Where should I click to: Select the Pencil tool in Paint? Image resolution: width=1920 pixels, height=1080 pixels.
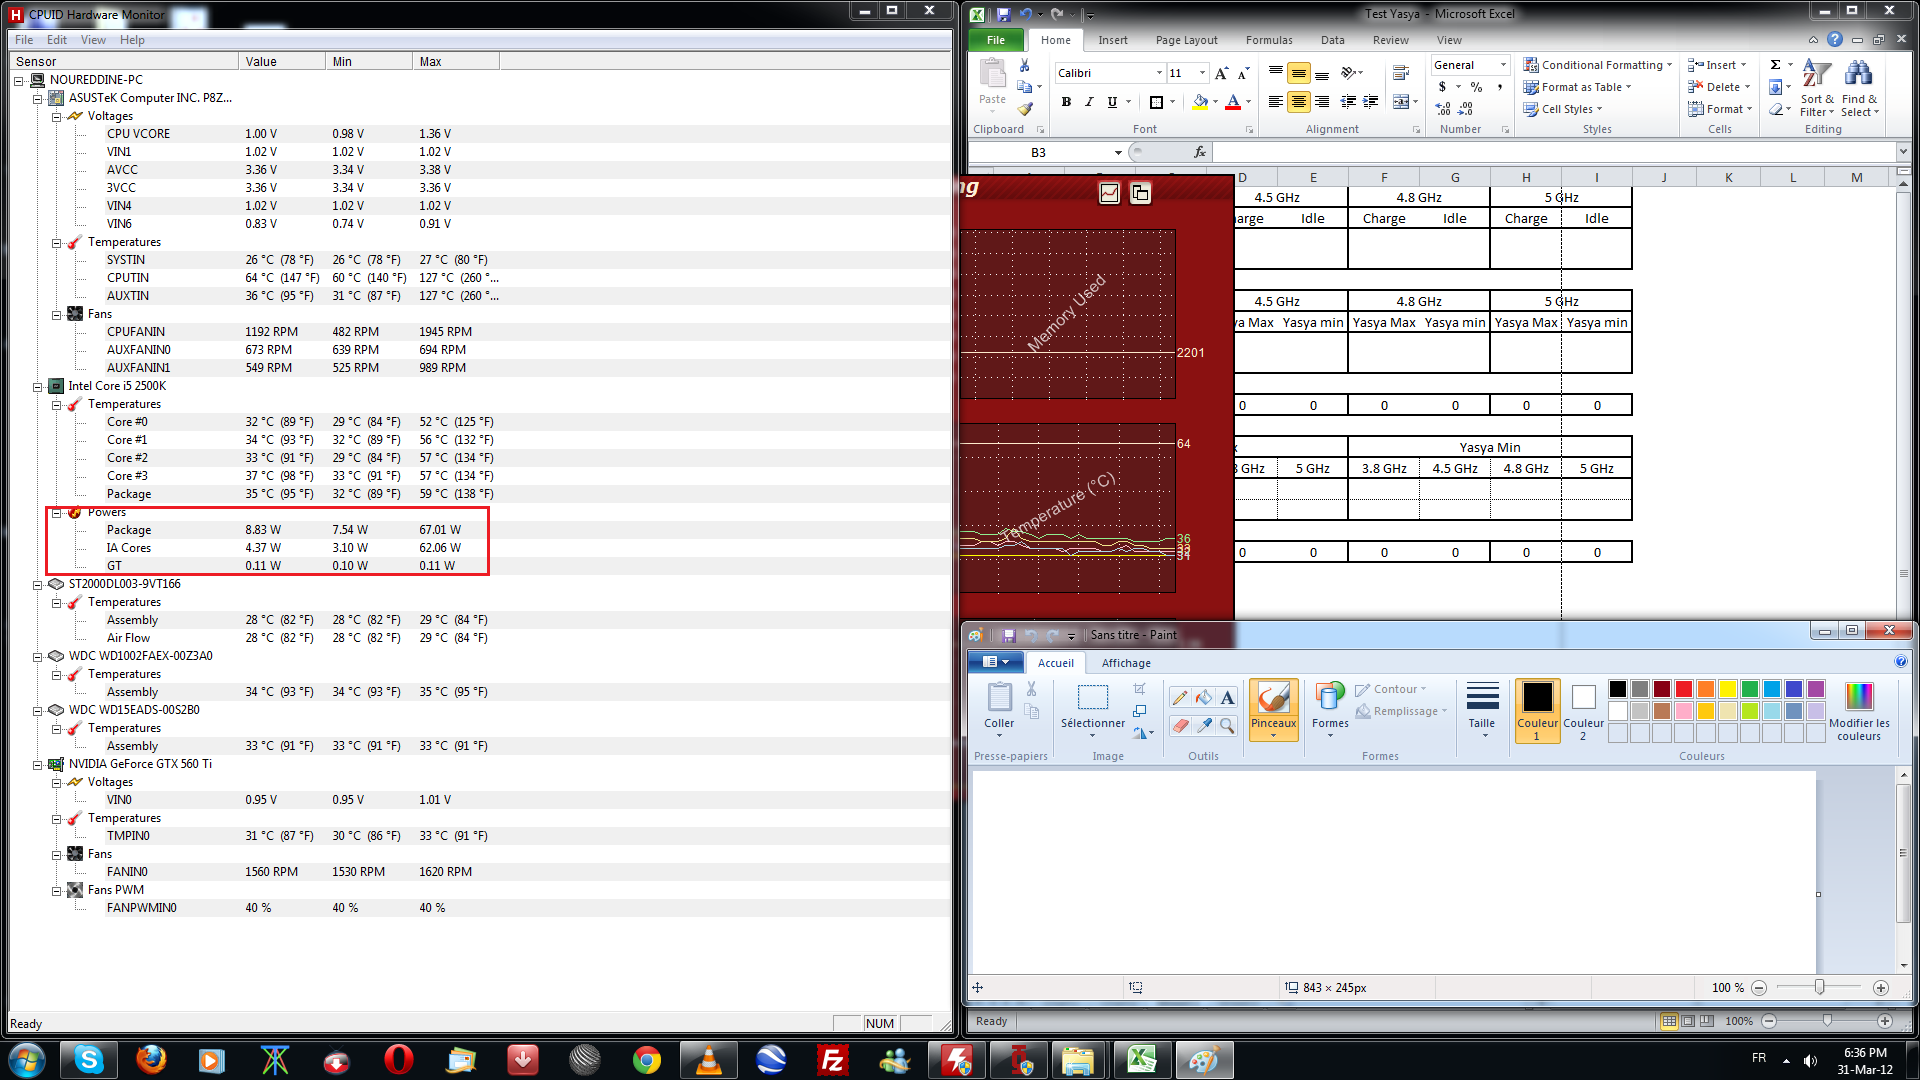point(1180,697)
